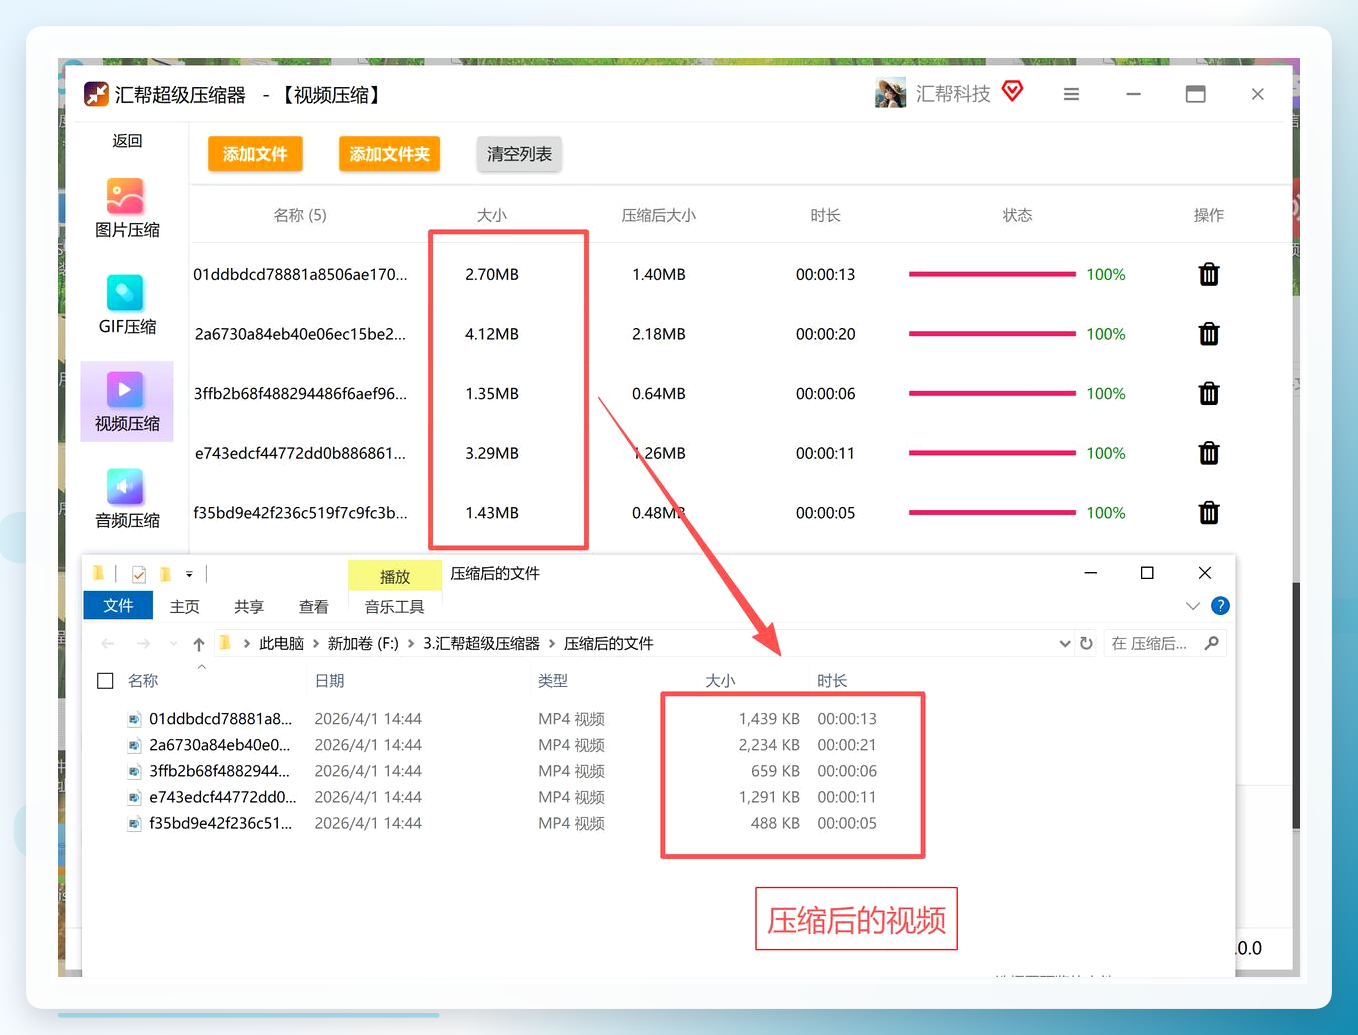
Task: Click the 2.70MB size value
Action: point(492,274)
